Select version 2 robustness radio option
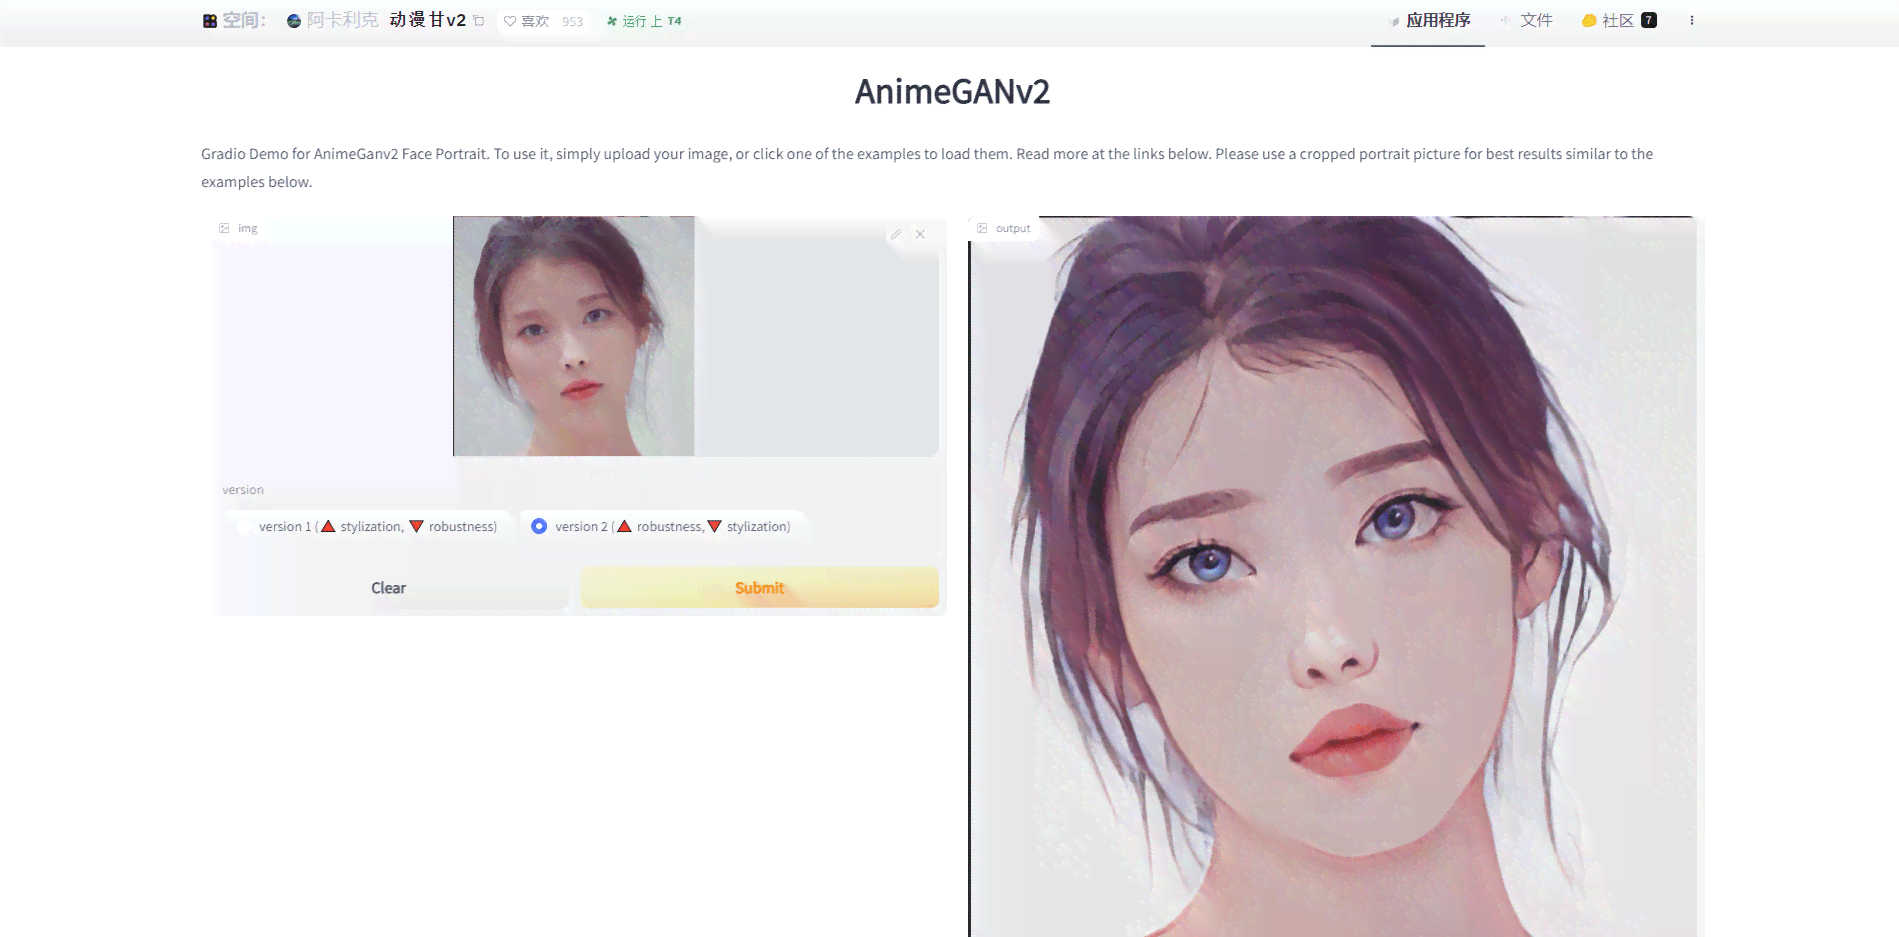 pyautogui.click(x=663, y=526)
